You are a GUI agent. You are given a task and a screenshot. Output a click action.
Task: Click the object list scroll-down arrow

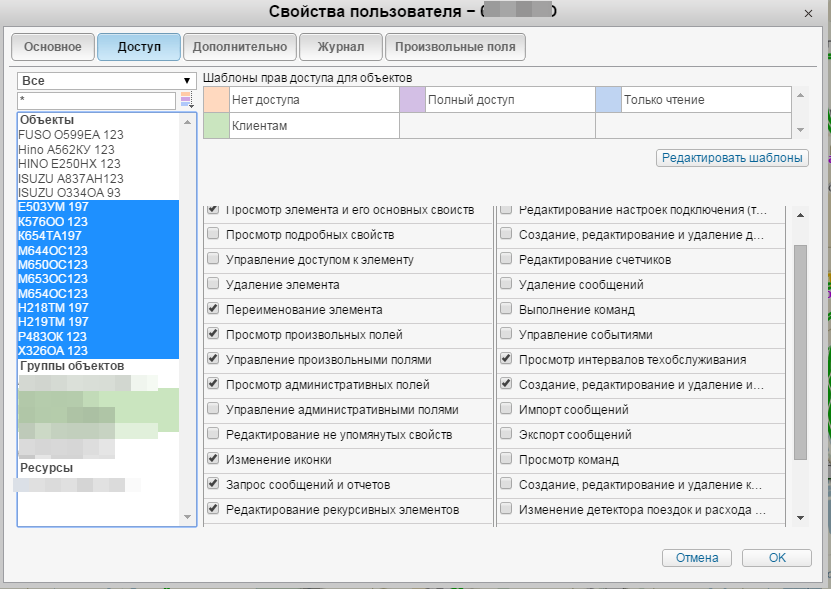click(x=188, y=516)
